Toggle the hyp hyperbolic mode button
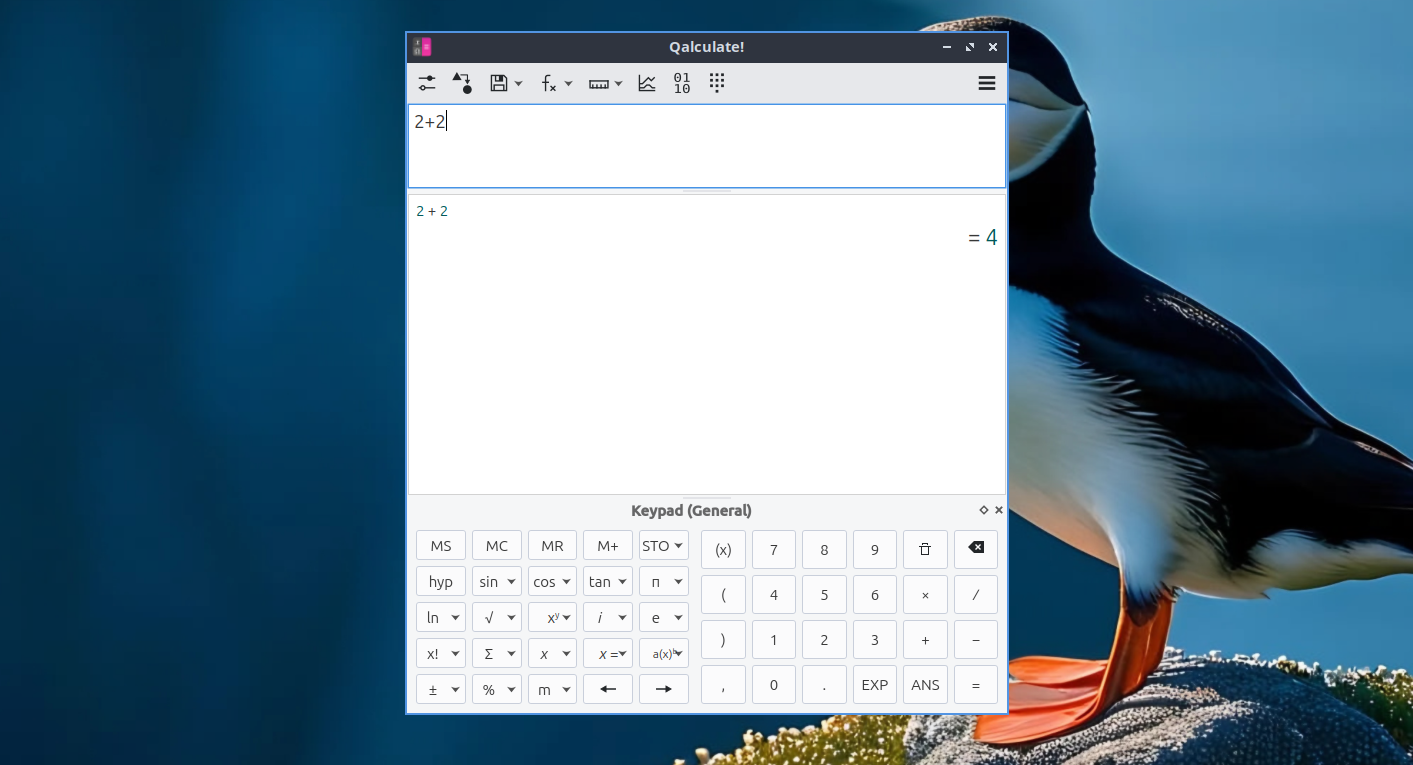Screen dimensions: 1413x765 click(441, 582)
